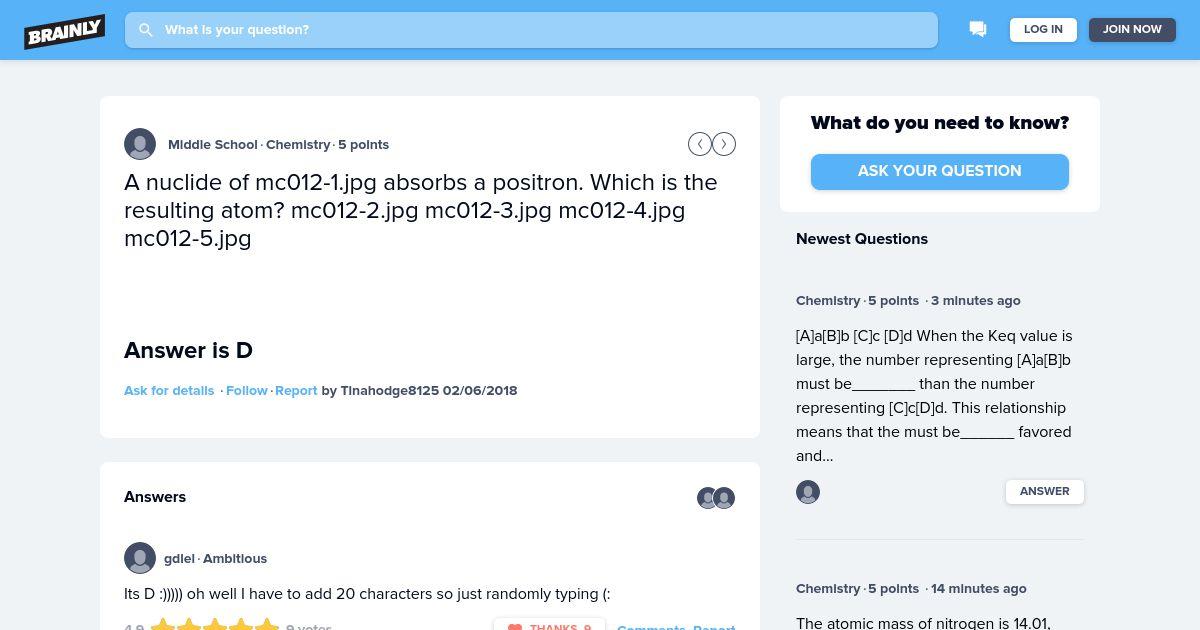
Task: Open Chemistry link on 14 minutes ago question
Action: coord(828,589)
